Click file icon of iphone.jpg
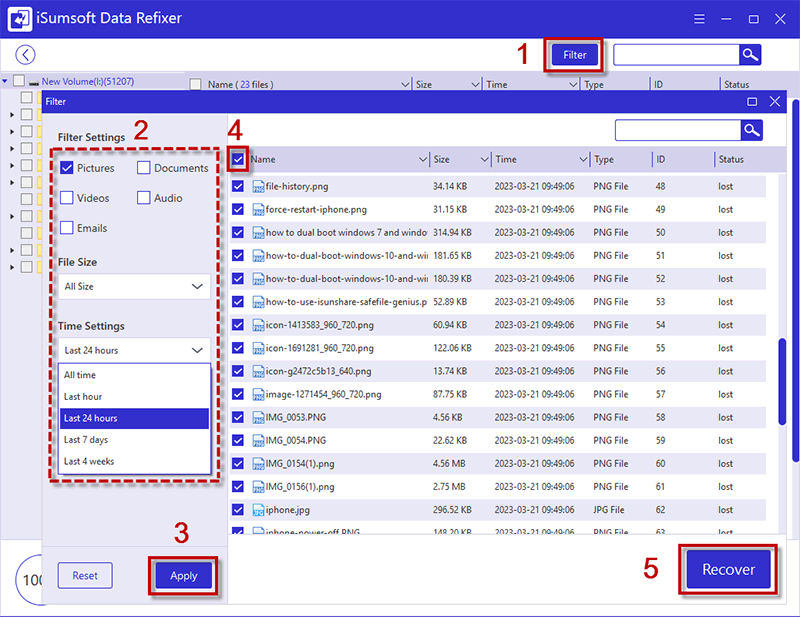The image size is (800, 617). click(258, 509)
